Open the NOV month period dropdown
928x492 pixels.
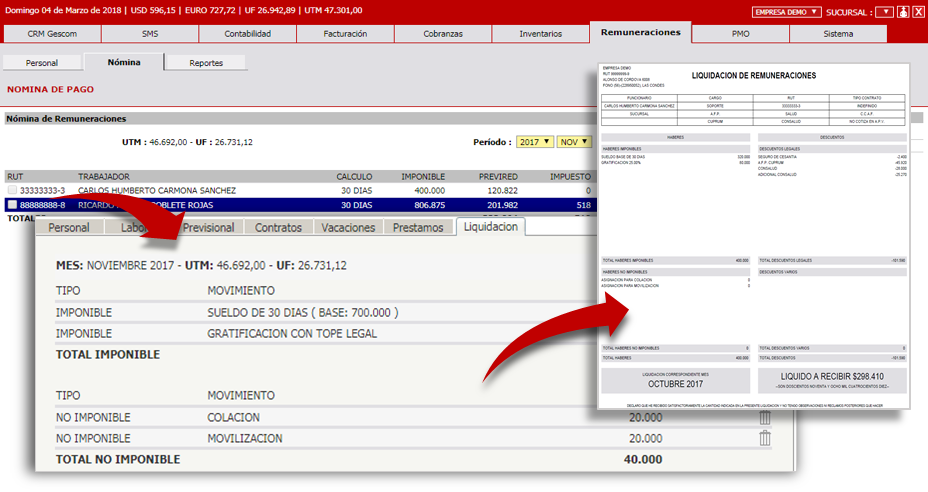tap(574, 142)
